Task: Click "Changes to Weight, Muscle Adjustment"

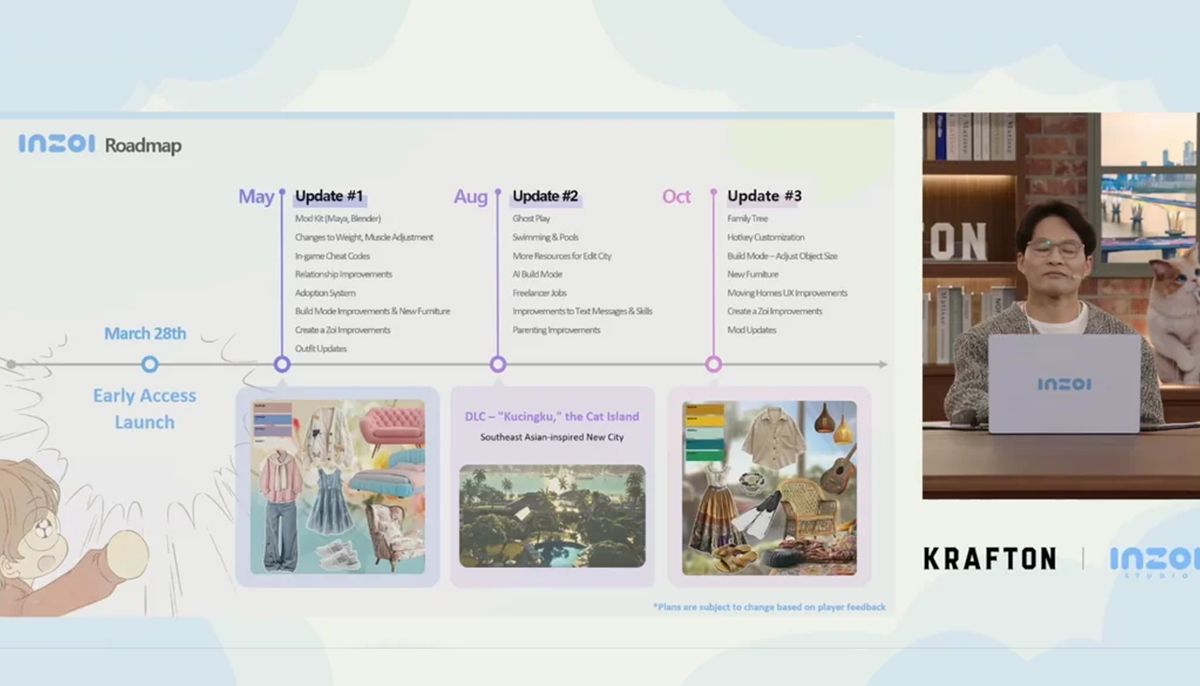Action: tap(364, 237)
